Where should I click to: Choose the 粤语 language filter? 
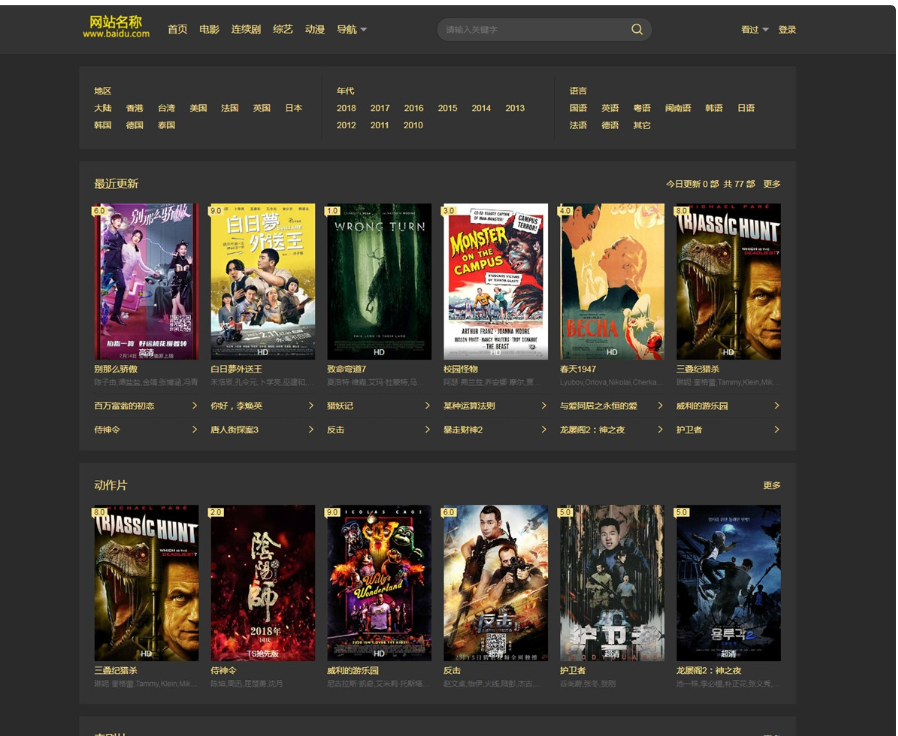tap(641, 108)
